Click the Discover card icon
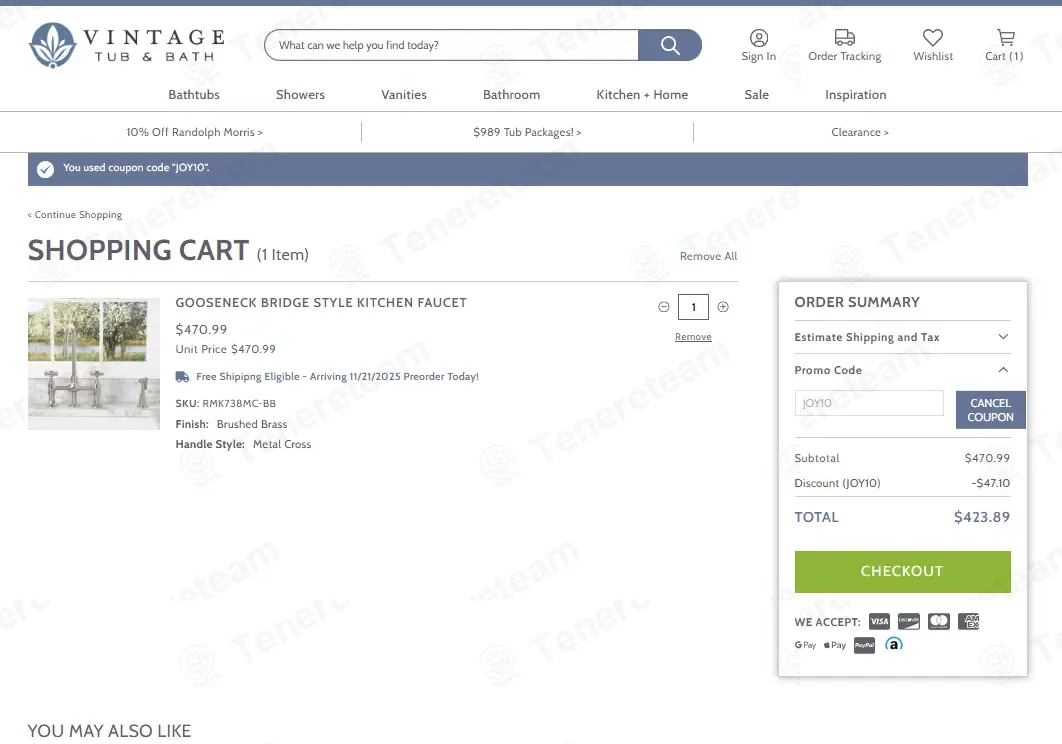The image size is (1062, 744). tap(908, 621)
